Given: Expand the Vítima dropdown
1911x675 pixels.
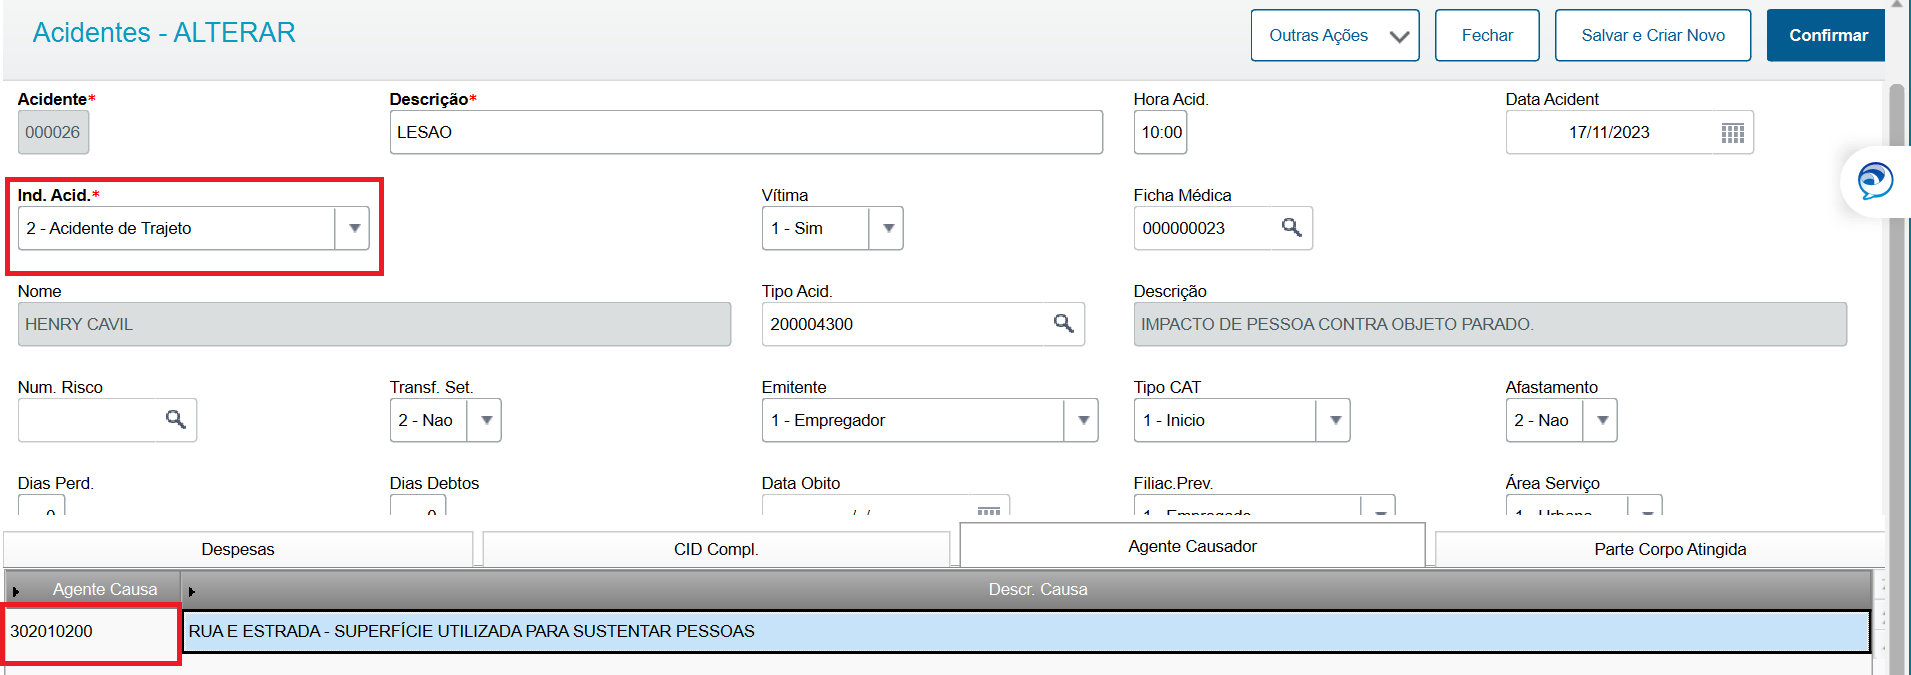Looking at the screenshot, I should coord(887,228).
